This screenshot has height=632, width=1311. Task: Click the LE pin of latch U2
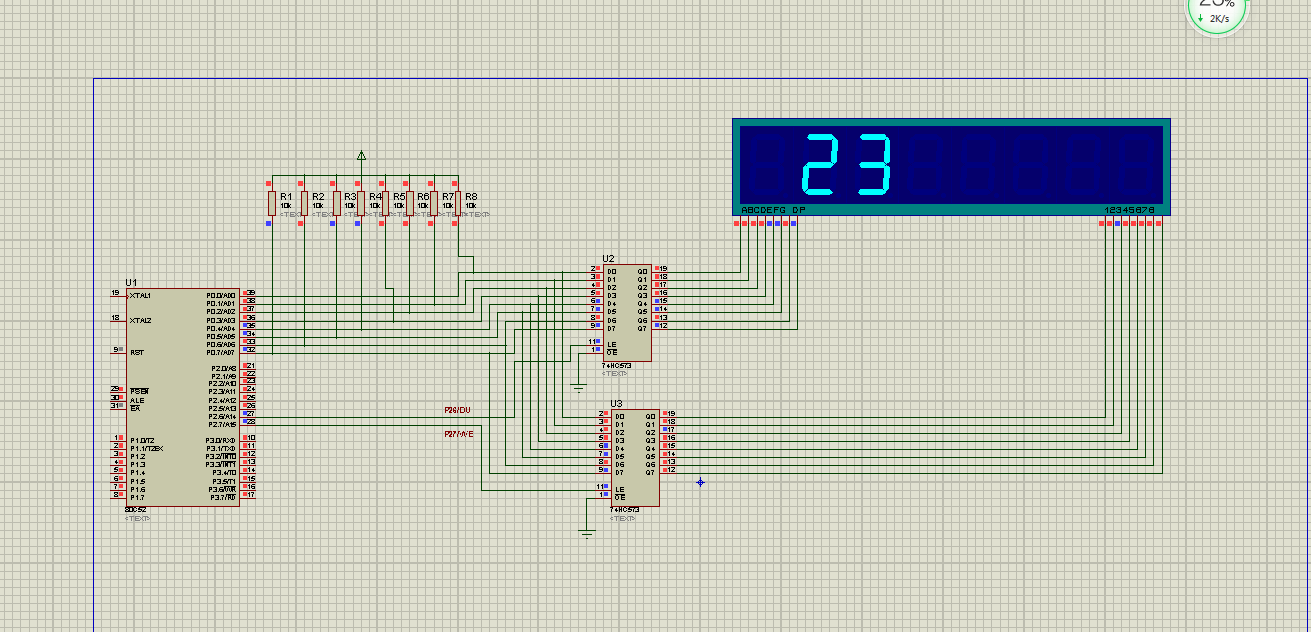pos(610,343)
